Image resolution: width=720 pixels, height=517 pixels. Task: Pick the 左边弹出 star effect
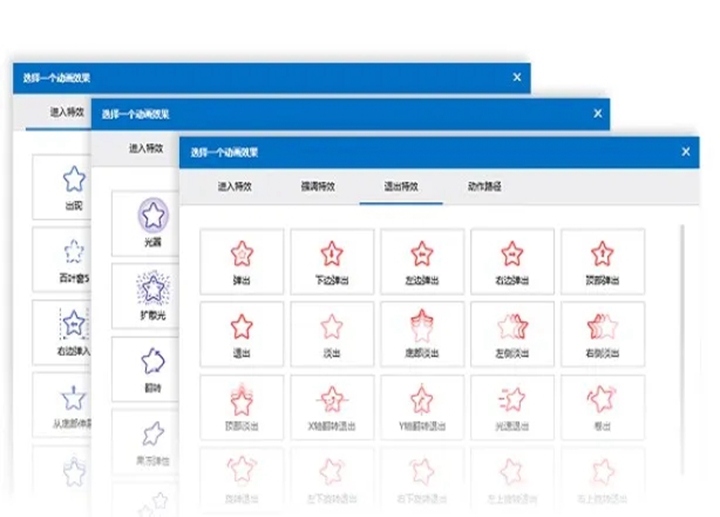(x=422, y=262)
